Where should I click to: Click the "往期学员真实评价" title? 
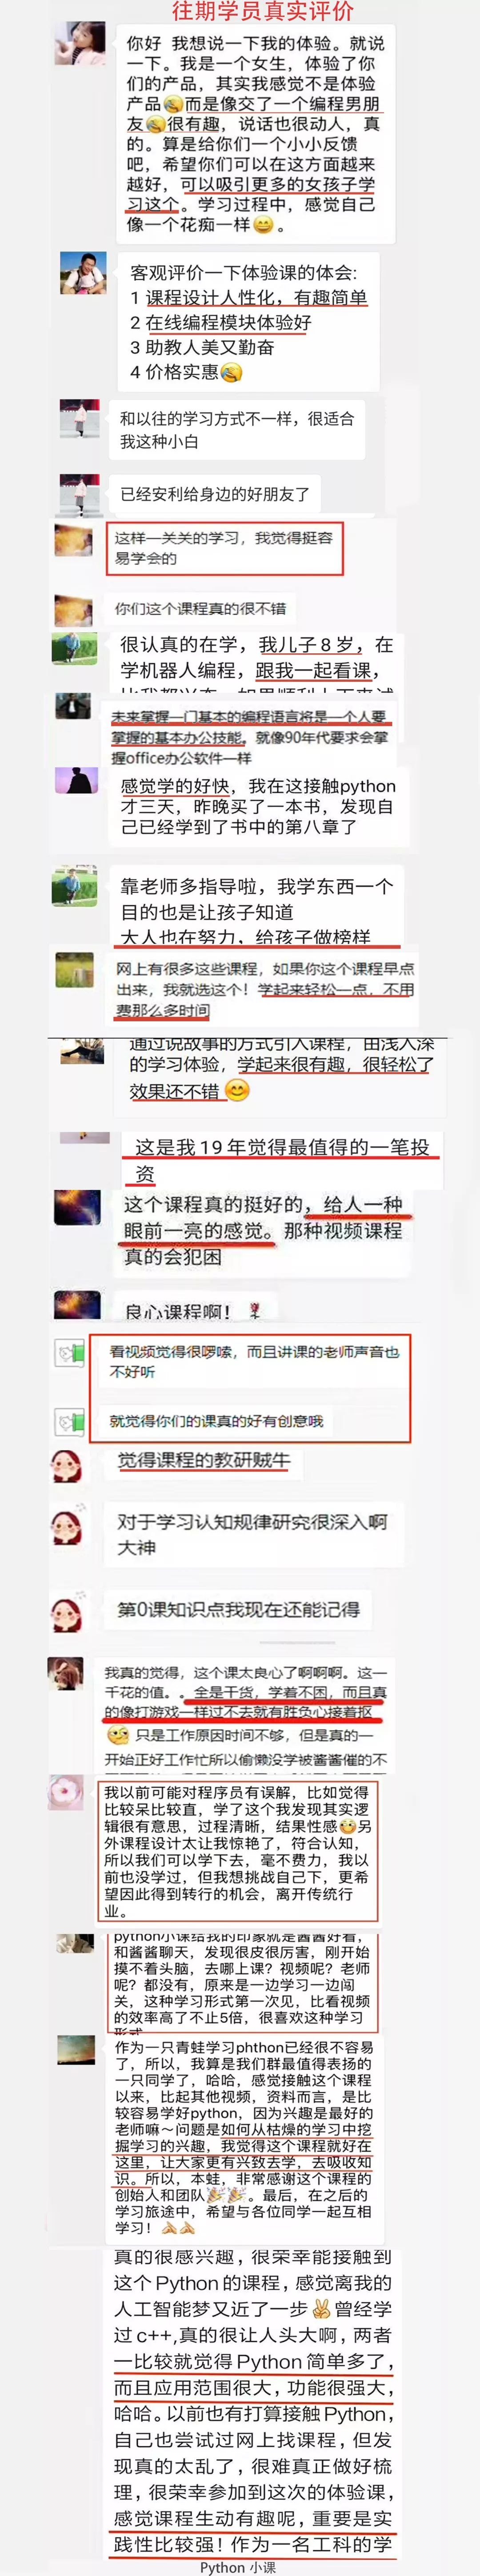coord(263,11)
